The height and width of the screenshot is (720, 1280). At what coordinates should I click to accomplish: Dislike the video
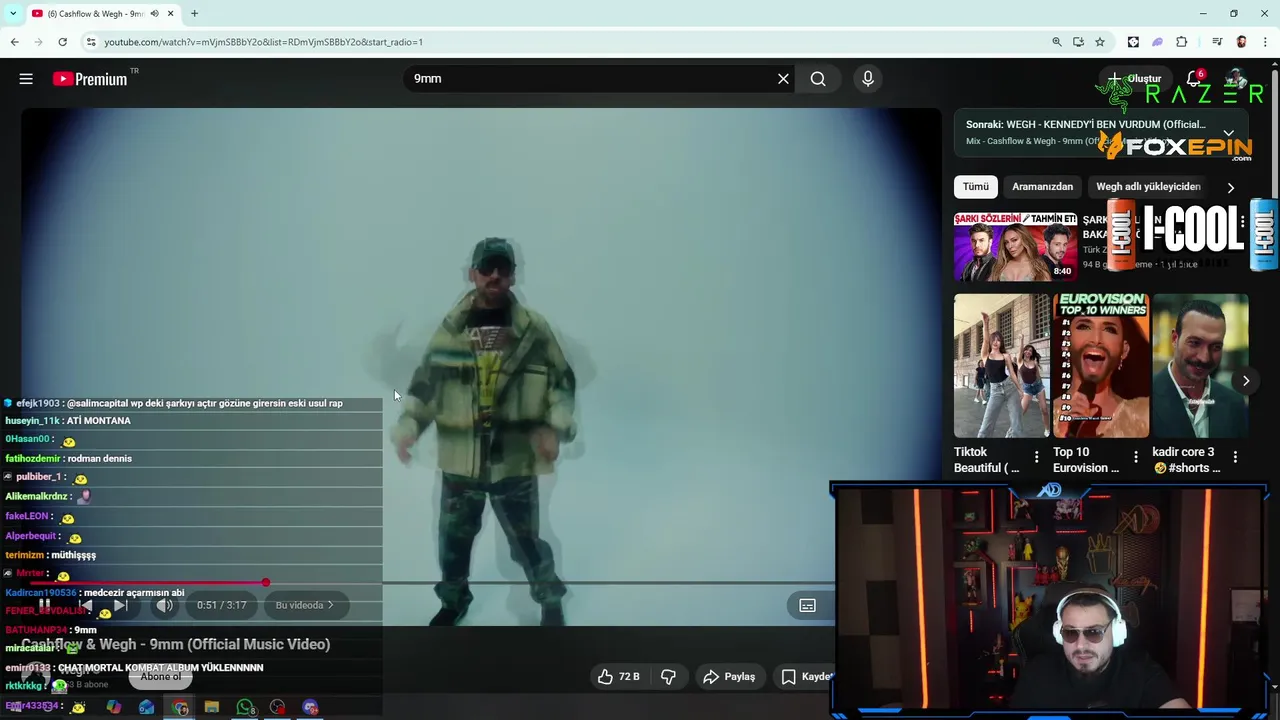pyautogui.click(x=668, y=677)
